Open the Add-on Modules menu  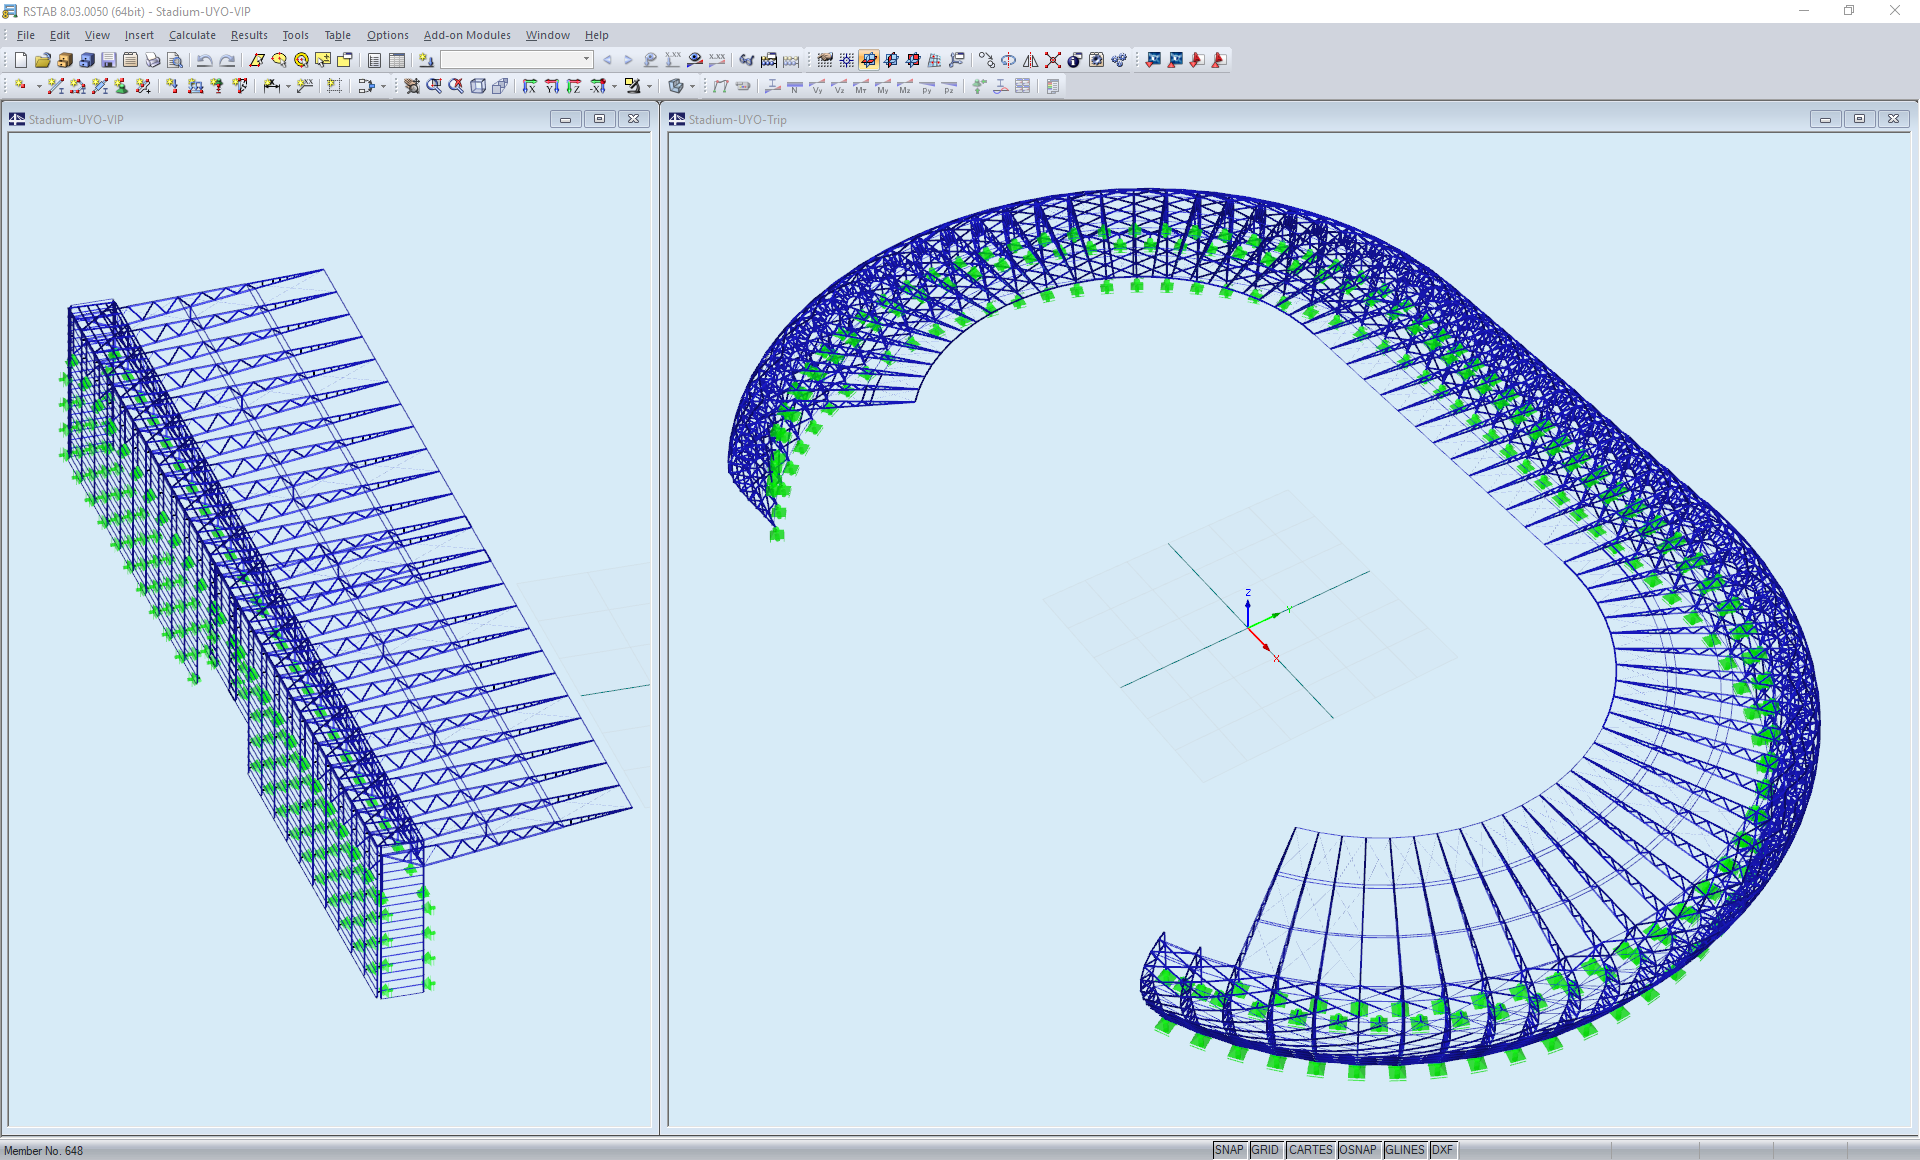pos(467,35)
